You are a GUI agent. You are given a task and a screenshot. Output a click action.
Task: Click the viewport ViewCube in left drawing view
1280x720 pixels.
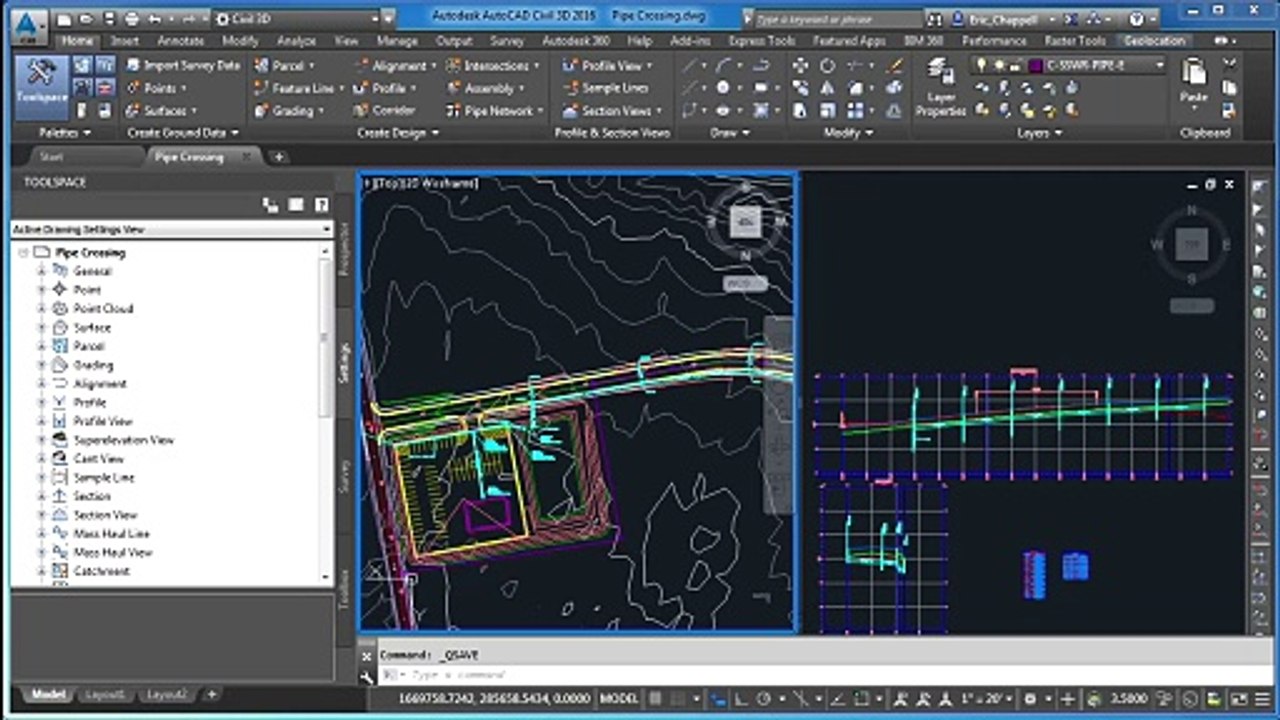[745, 221]
